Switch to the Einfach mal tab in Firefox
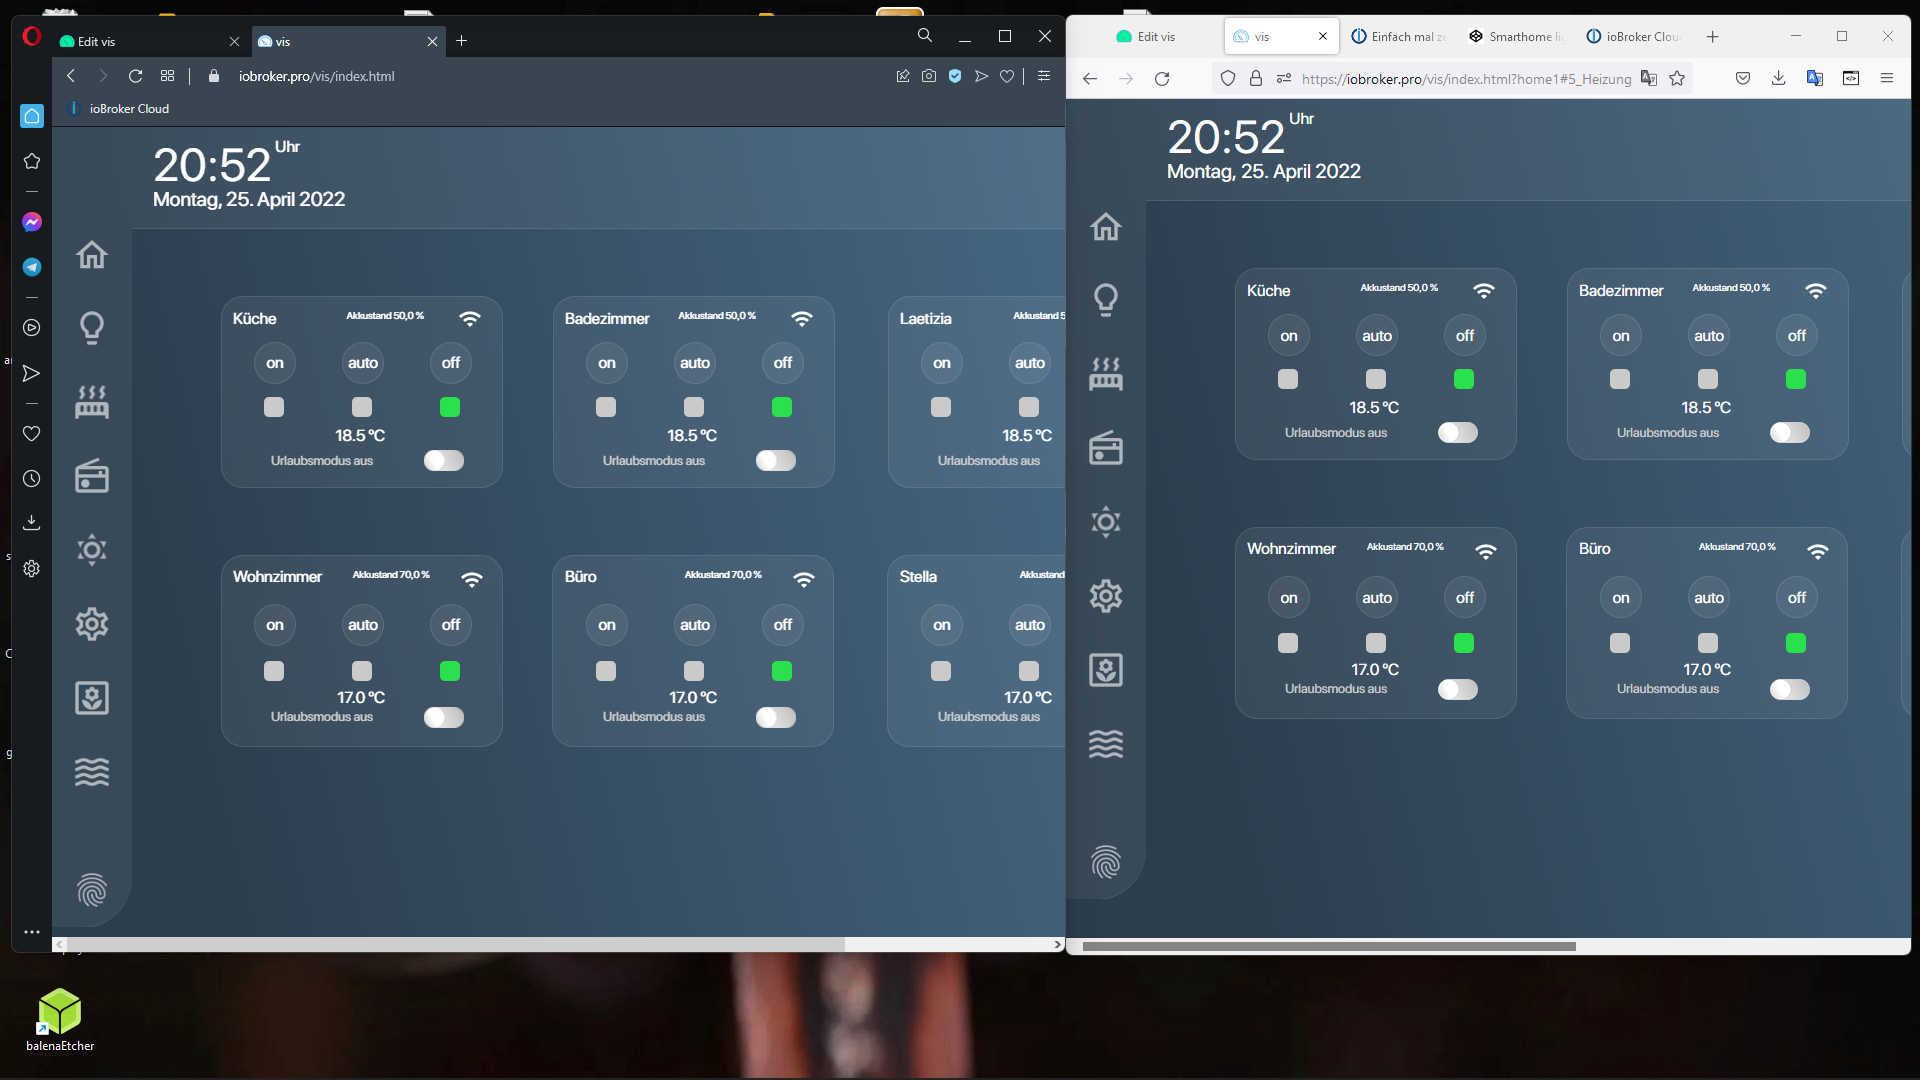1920x1080 pixels. click(1399, 36)
